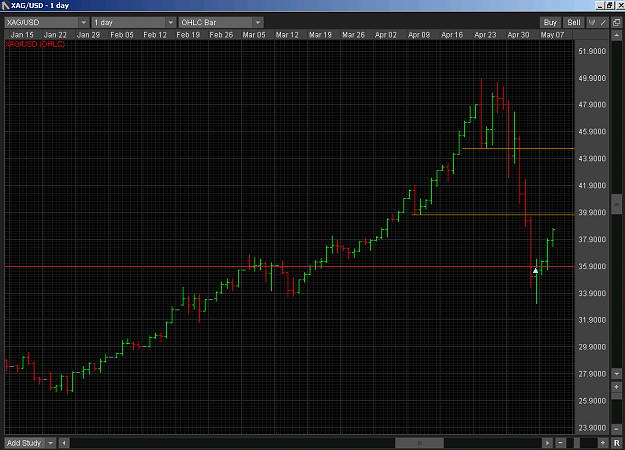Click the white triangle trade marker

click(535, 271)
